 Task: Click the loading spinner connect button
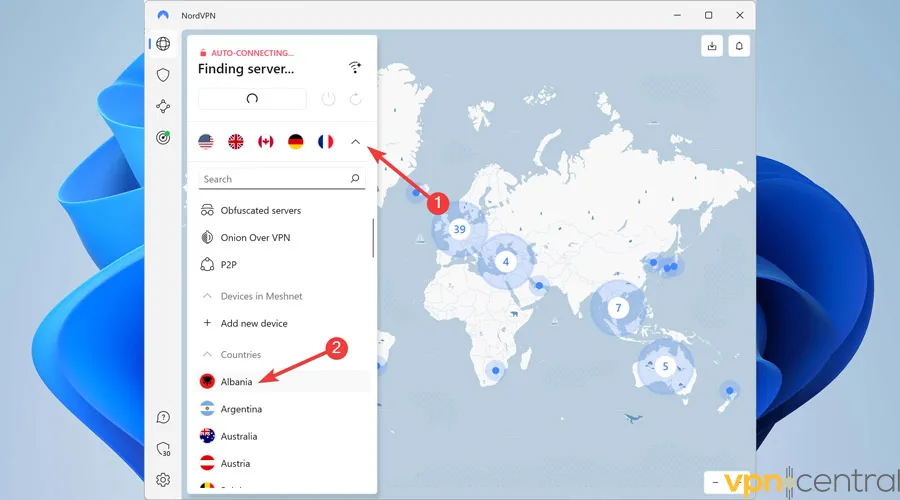(x=252, y=99)
